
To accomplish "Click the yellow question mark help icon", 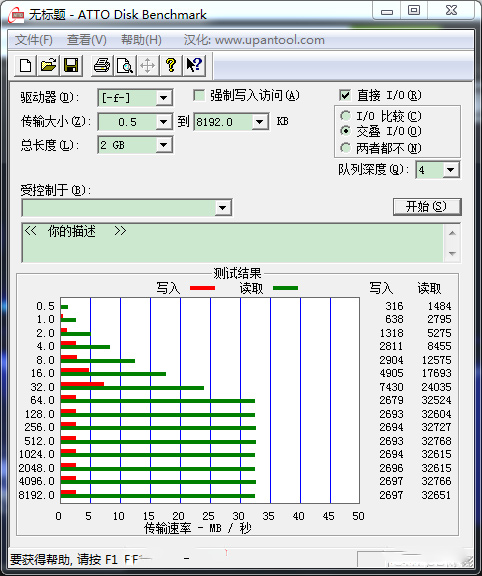I will tap(171, 66).
